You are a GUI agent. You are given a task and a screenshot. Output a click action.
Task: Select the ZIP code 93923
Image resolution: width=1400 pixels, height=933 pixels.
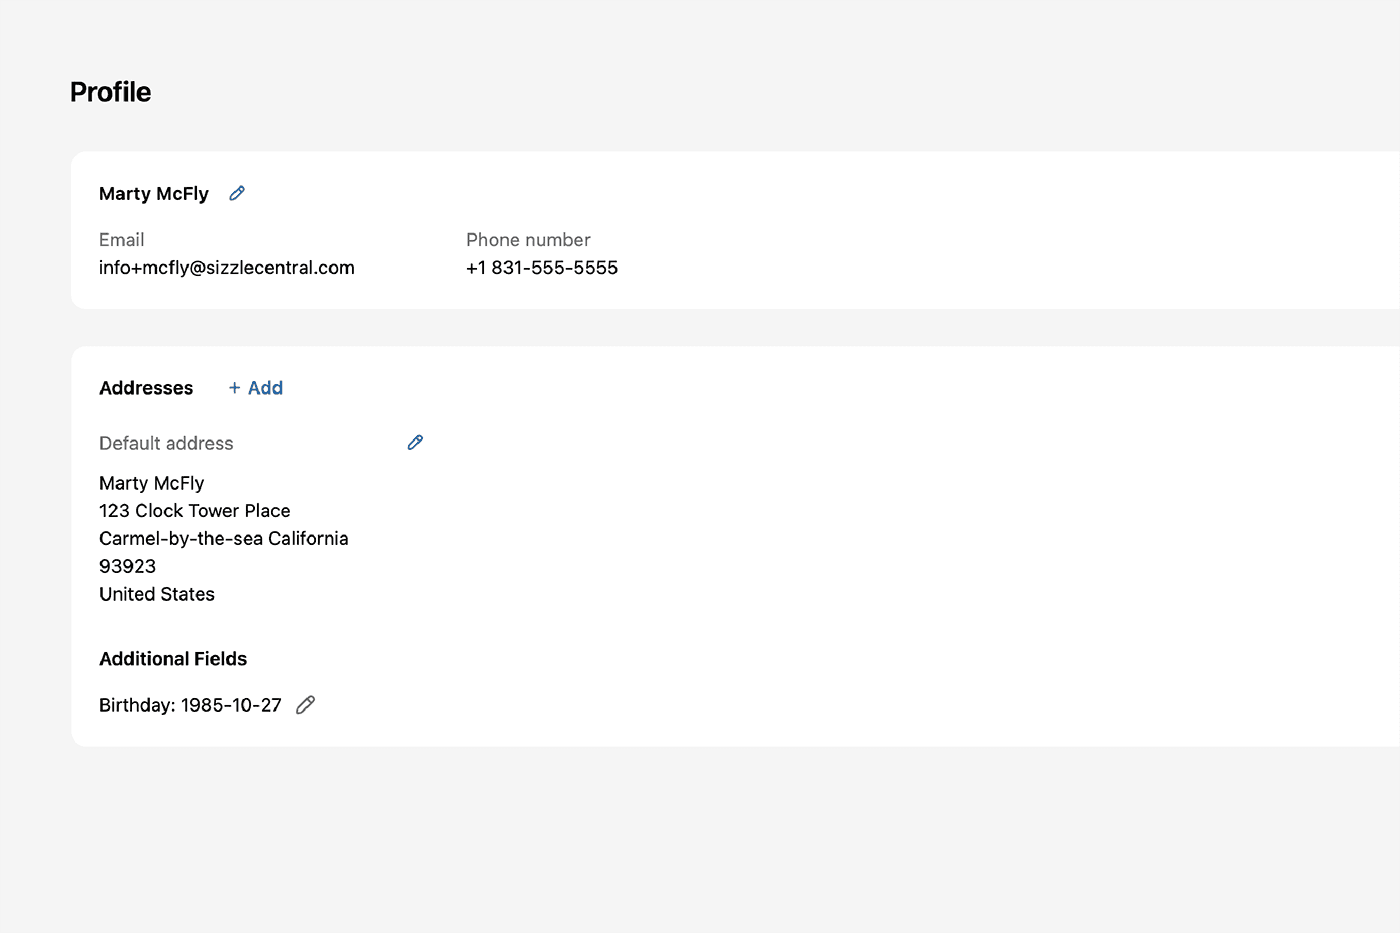click(128, 567)
